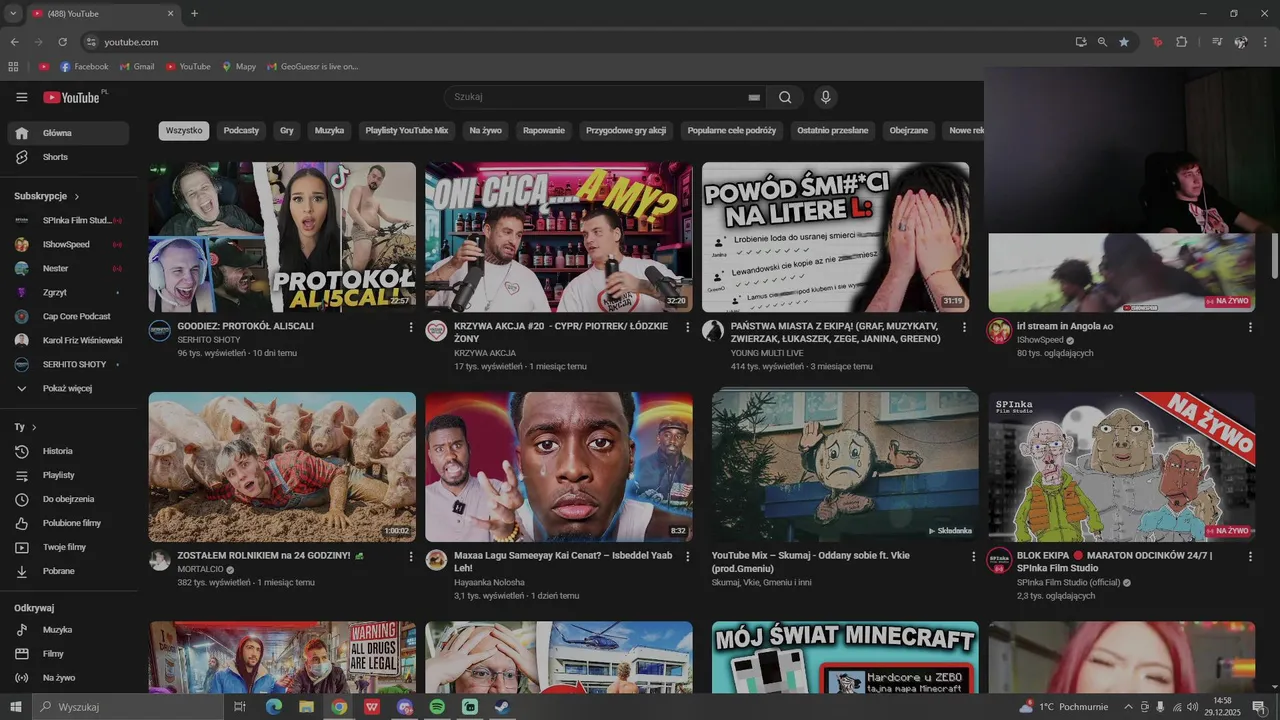The width and height of the screenshot is (1280, 720).
Task: Open Muzyka under Odkrywaj
Action: pos(68,630)
